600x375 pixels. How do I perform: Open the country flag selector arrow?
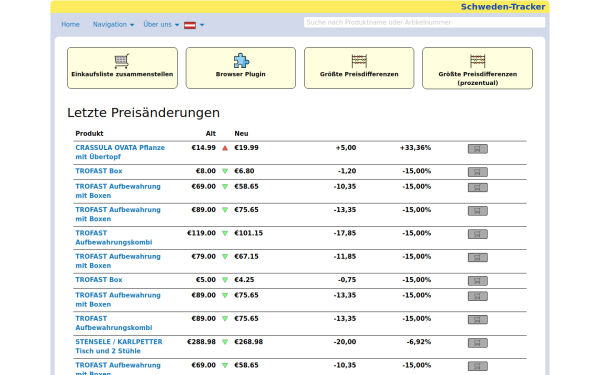(202, 25)
